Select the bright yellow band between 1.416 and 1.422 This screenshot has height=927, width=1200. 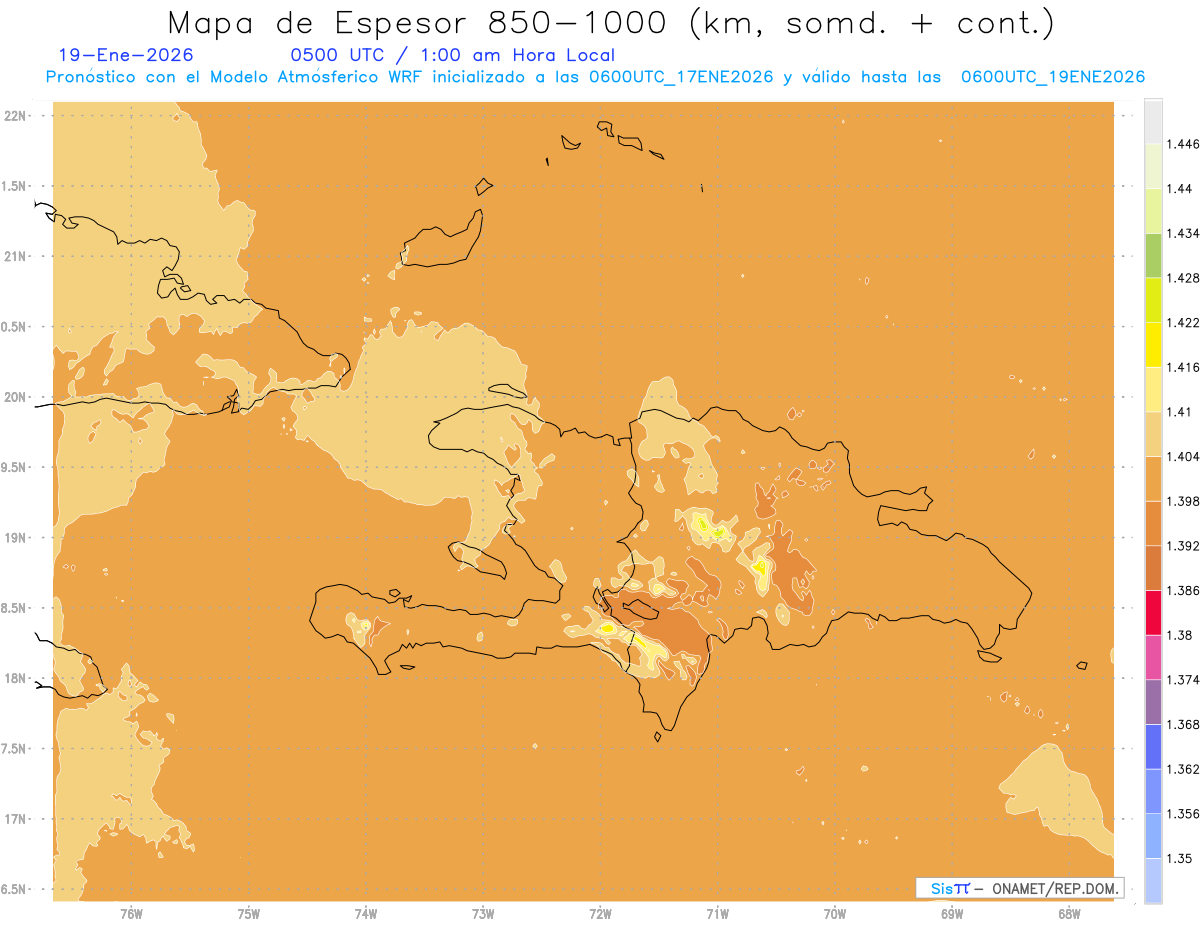pos(1153,345)
